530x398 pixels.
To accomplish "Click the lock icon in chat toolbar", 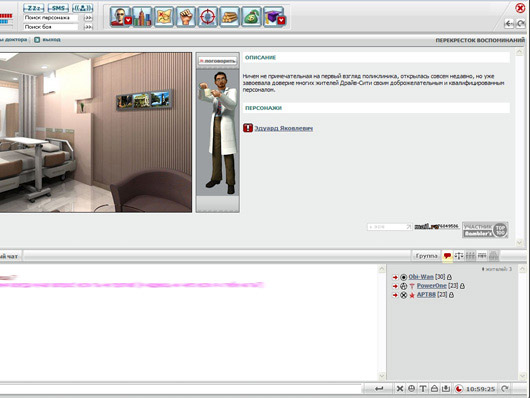I will pos(434,389).
